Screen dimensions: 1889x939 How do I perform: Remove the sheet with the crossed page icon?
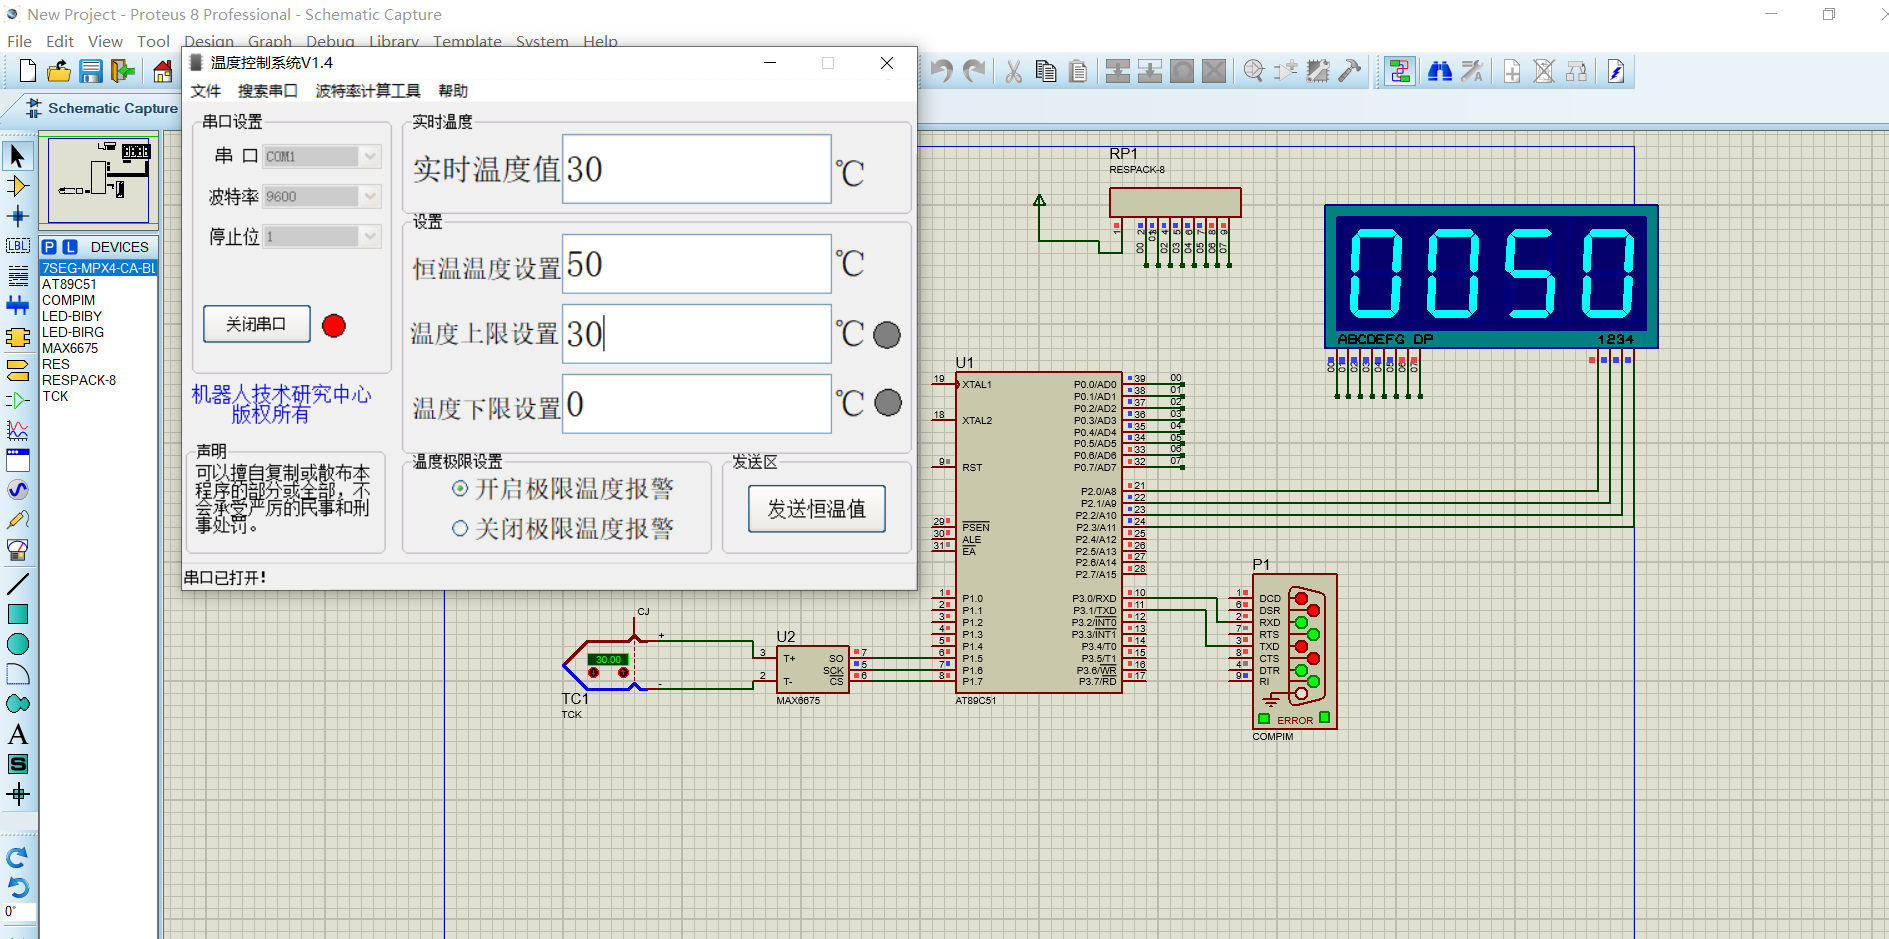point(1544,71)
